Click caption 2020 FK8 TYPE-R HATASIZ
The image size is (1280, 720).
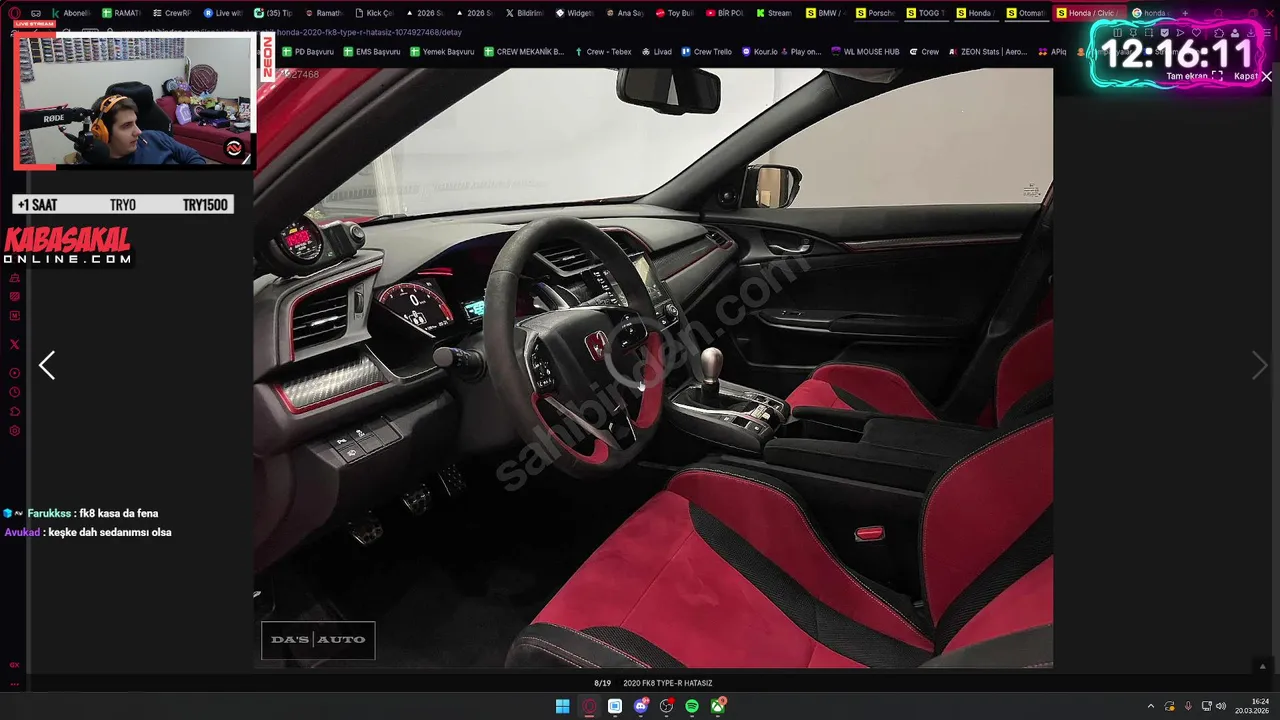(668, 683)
